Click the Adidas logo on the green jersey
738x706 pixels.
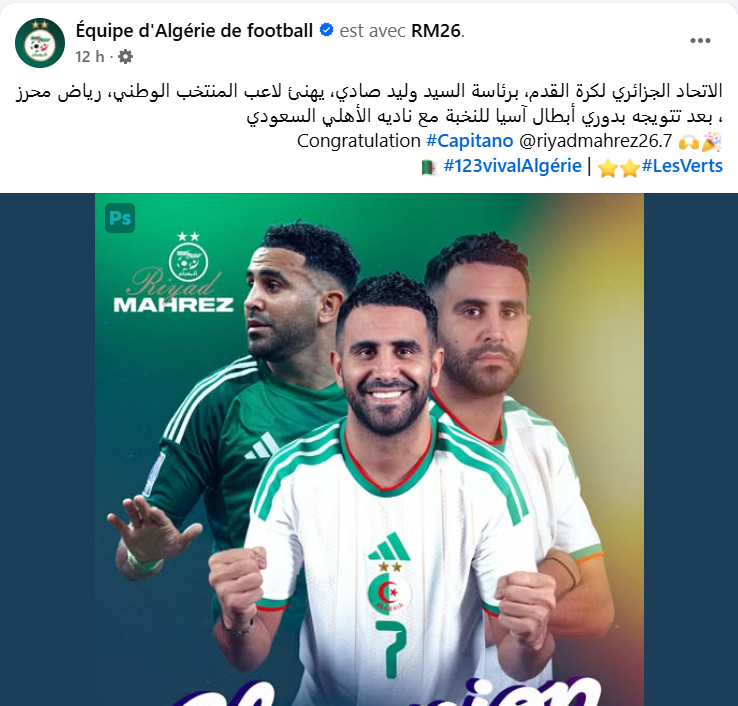[x=262, y=446]
